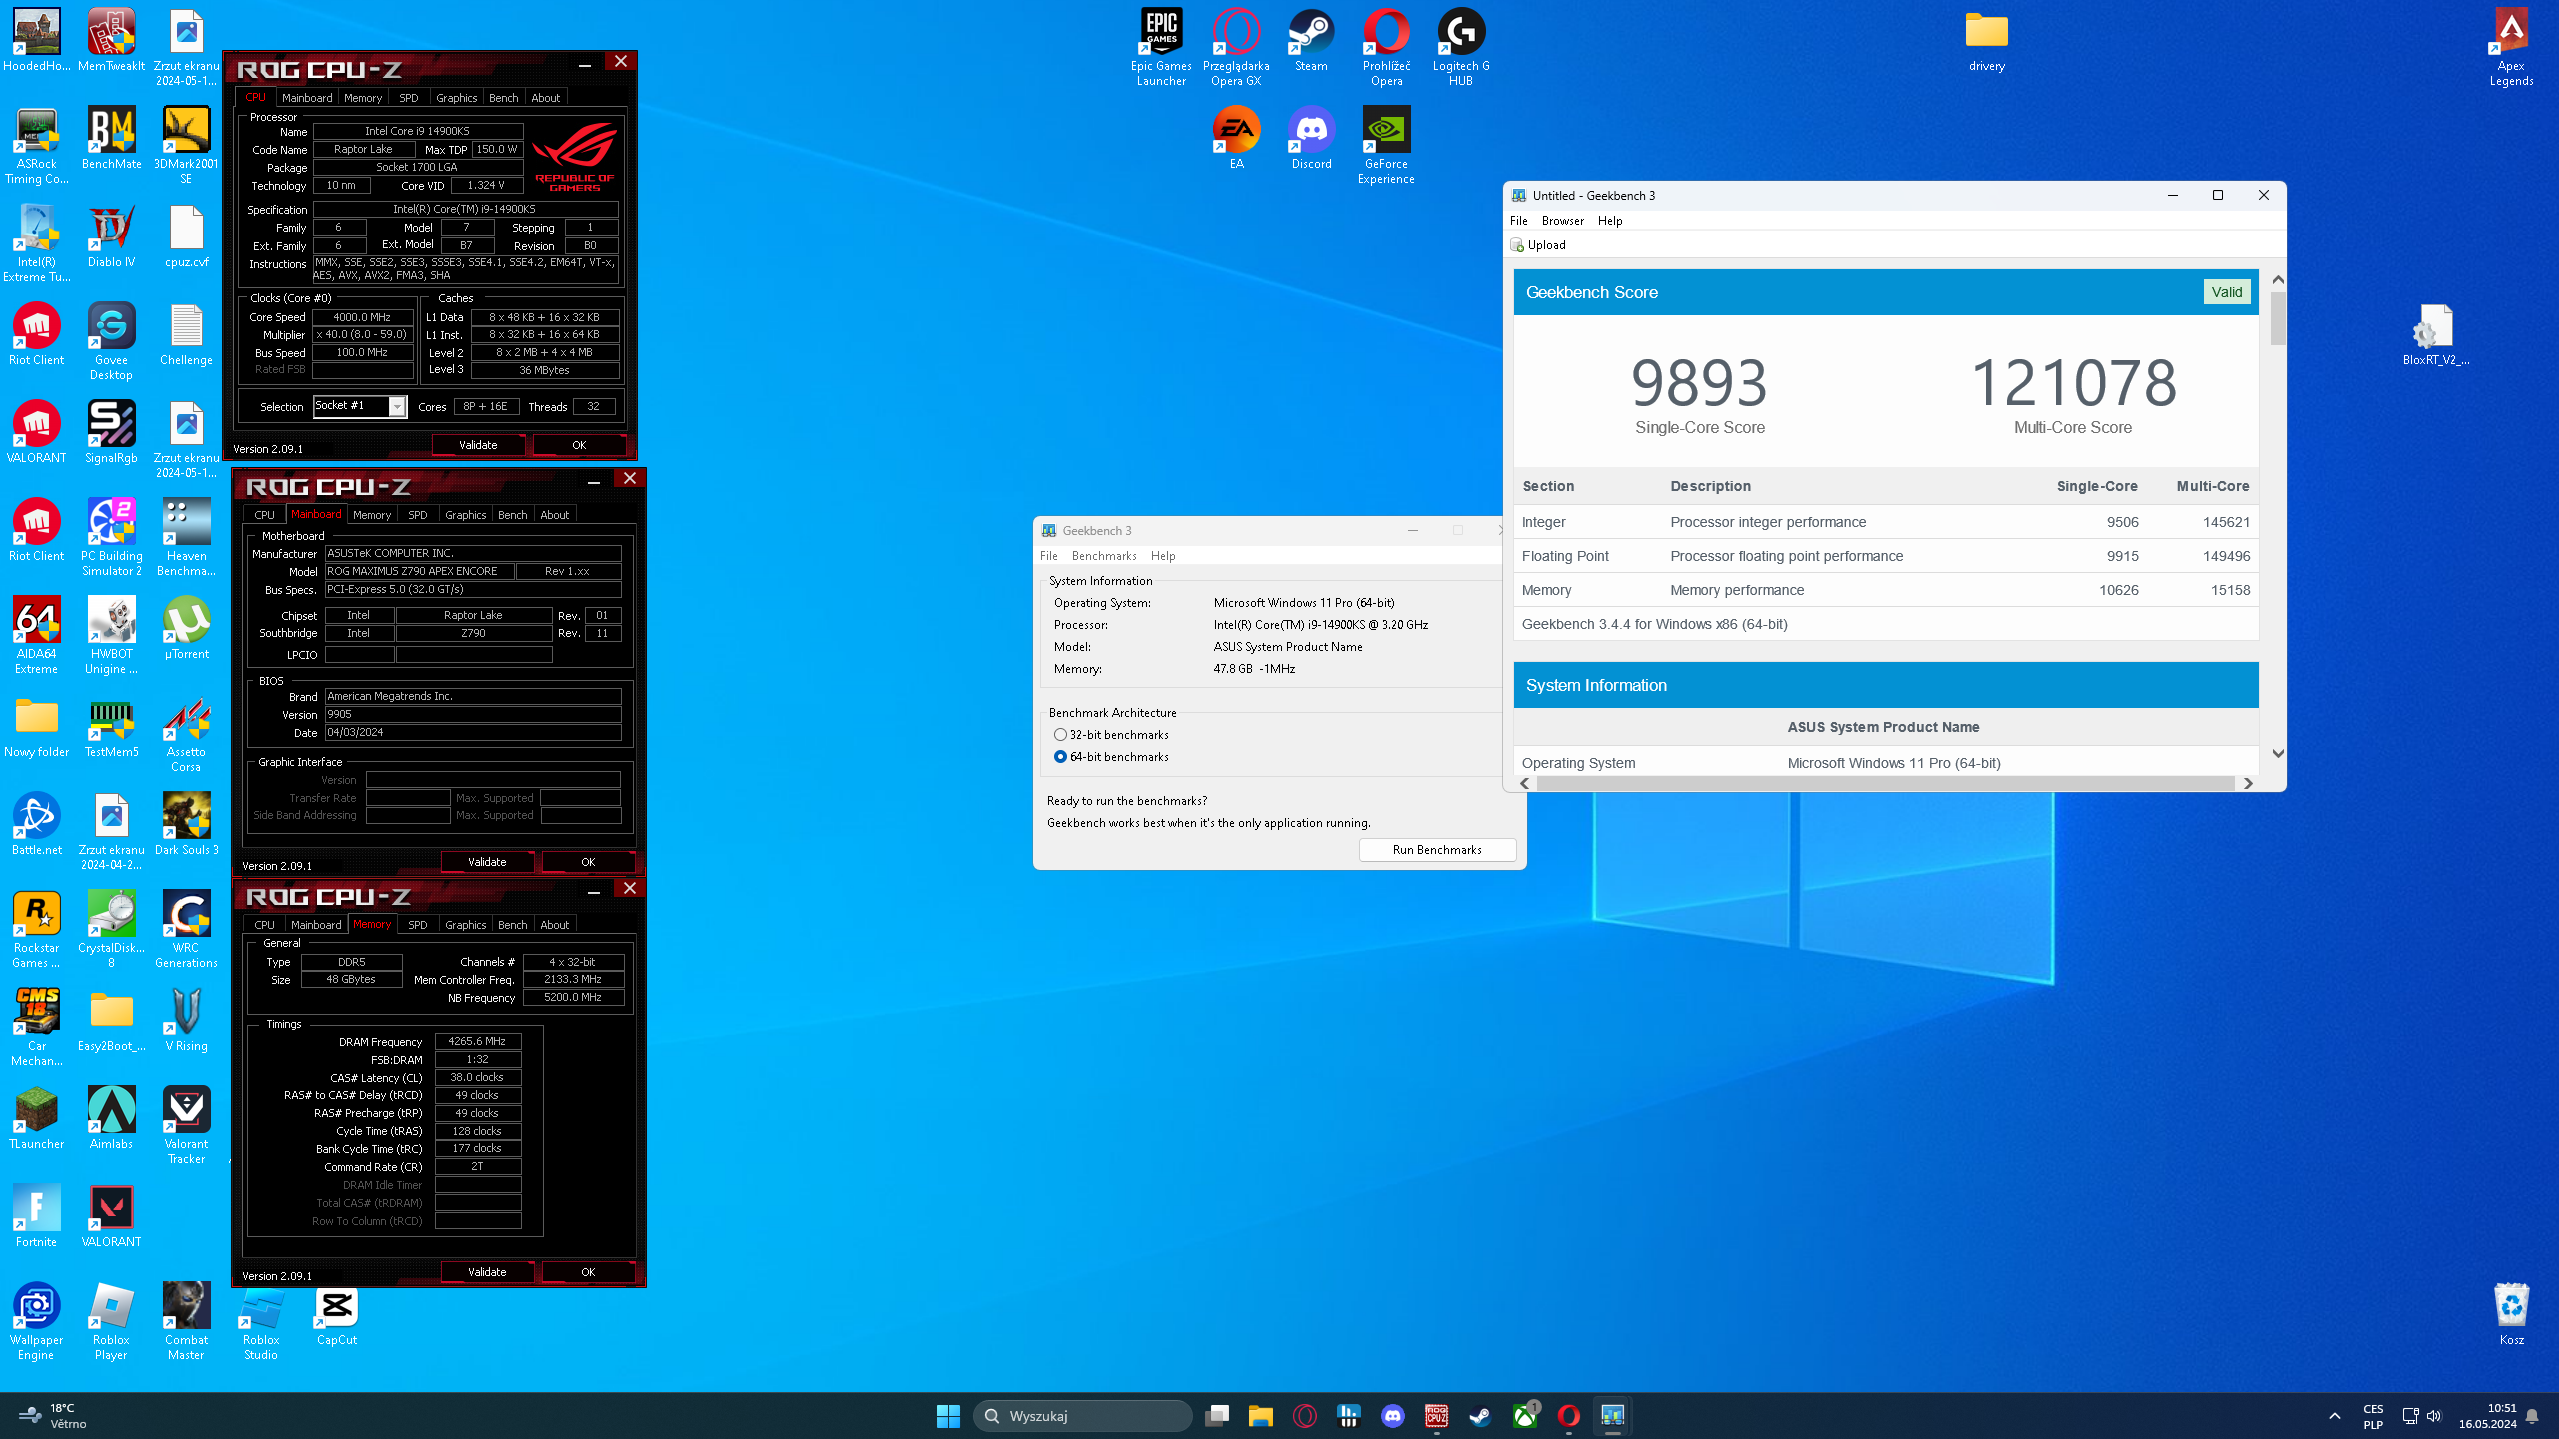
Task: Open the BloxRT_V2 file on desktop
Action: 2436,334
